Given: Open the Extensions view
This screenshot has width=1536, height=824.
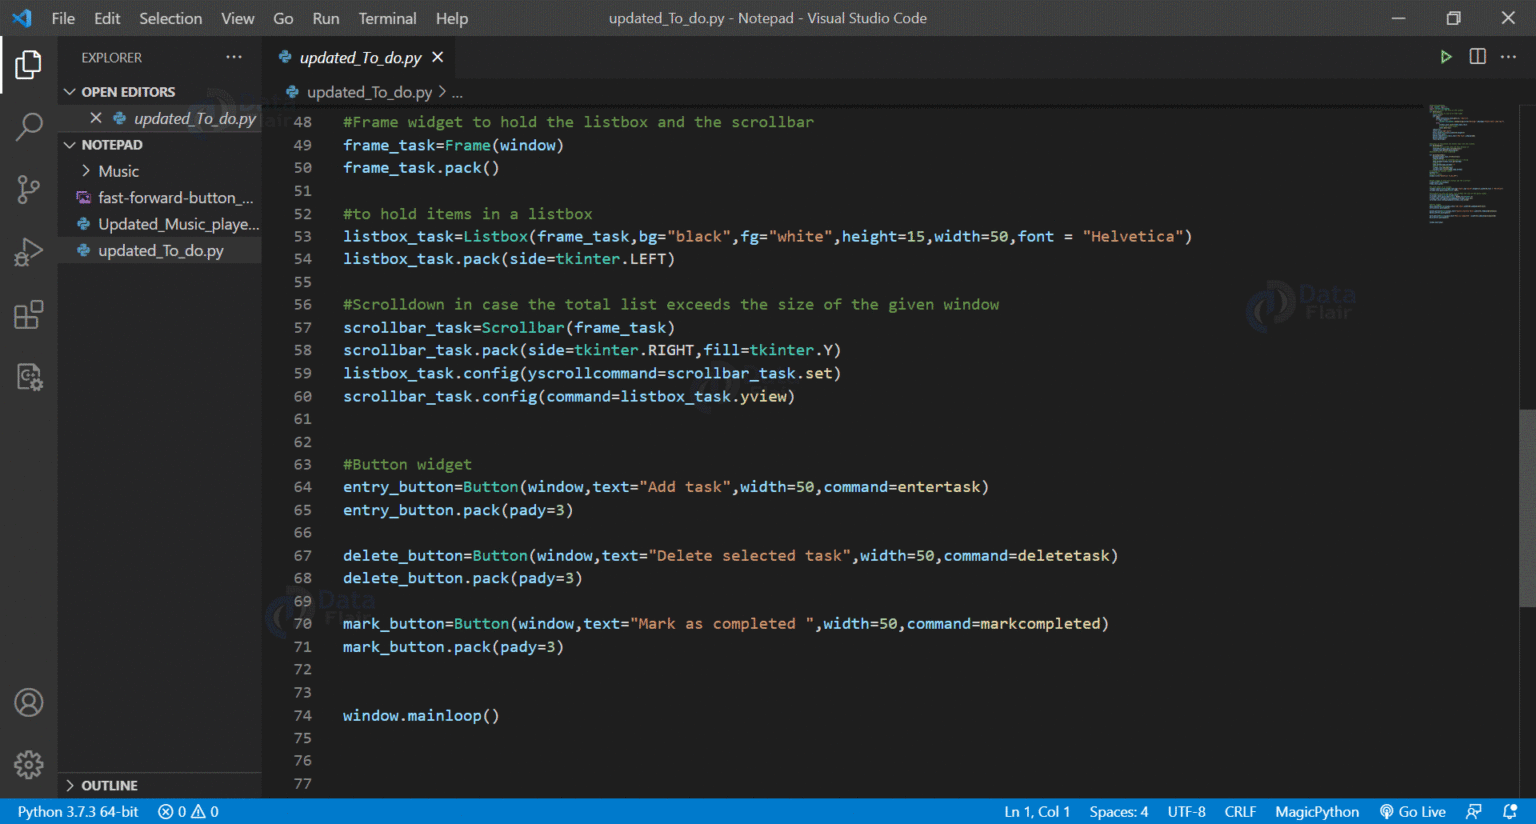Looking at the screenshot, I should tap(29, 314).
